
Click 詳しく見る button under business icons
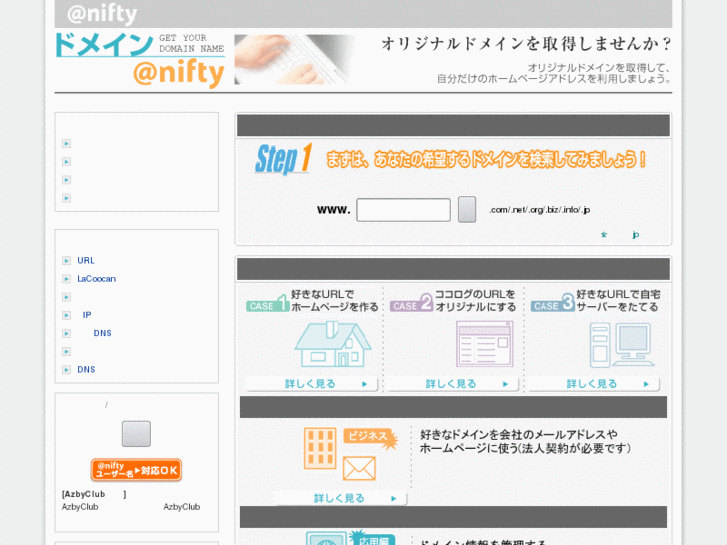coord(340,498)
